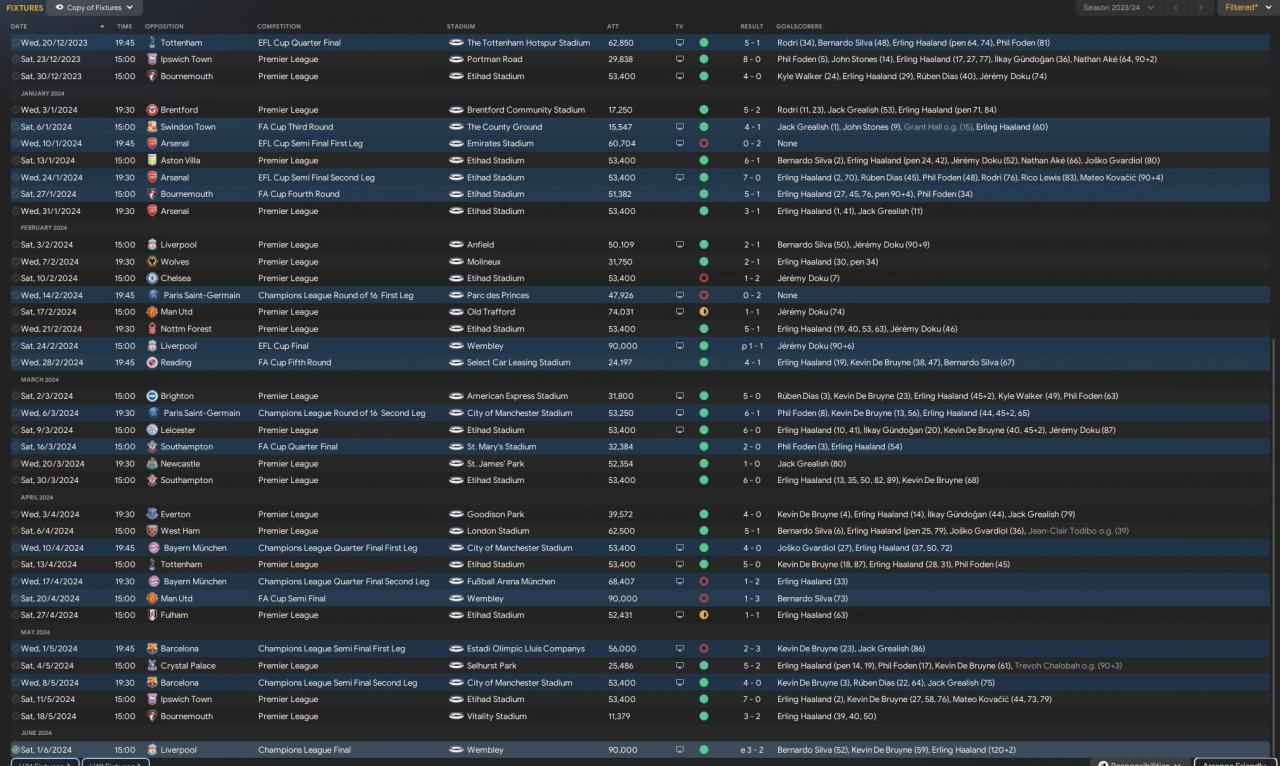Click the FIXTURES heading at top left
The width and height of the screenshot is (1280, 766).
pos(25,8)
